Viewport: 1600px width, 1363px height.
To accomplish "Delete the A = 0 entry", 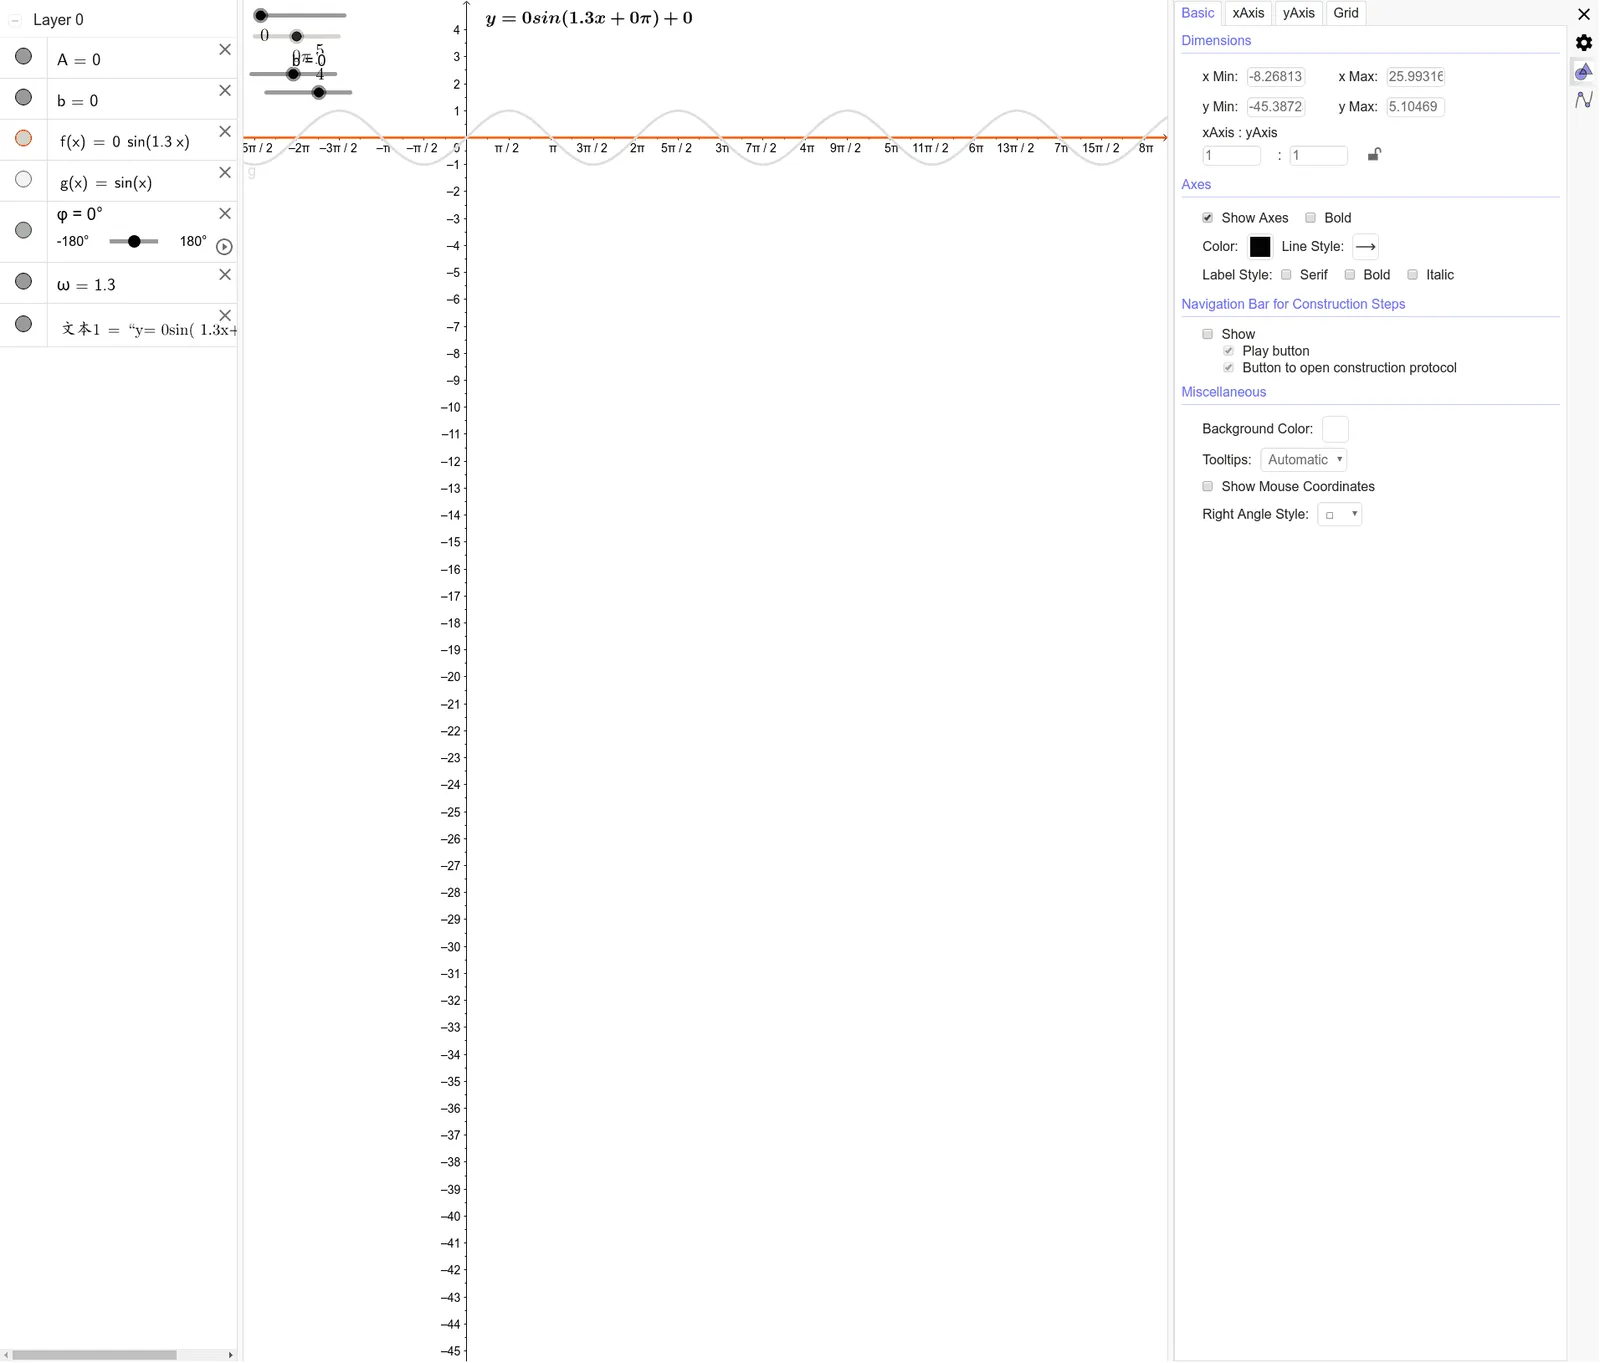I will point(225,49).
